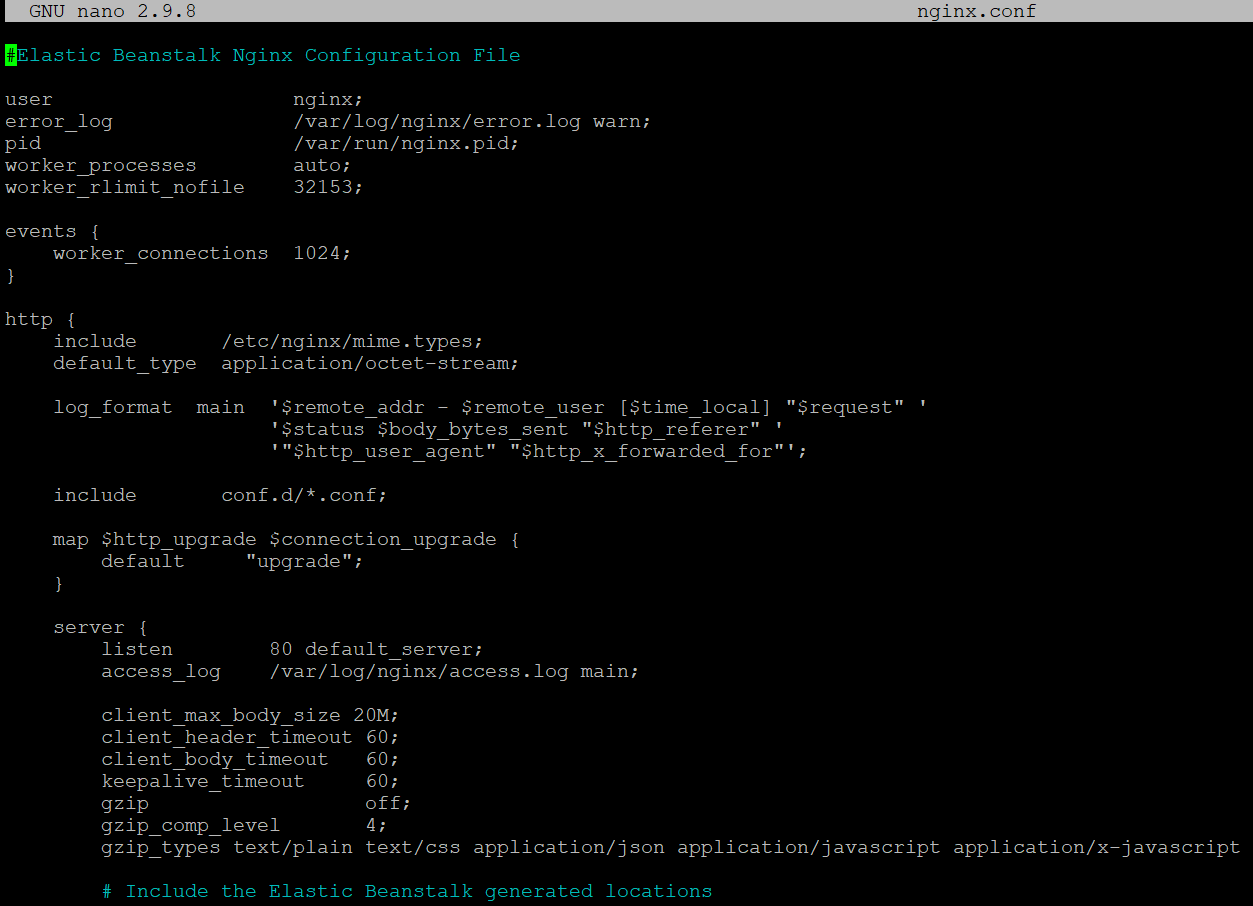Click the 'gzip_types' directive
Screen dimensions: 1253x906
tap(161, 847)
